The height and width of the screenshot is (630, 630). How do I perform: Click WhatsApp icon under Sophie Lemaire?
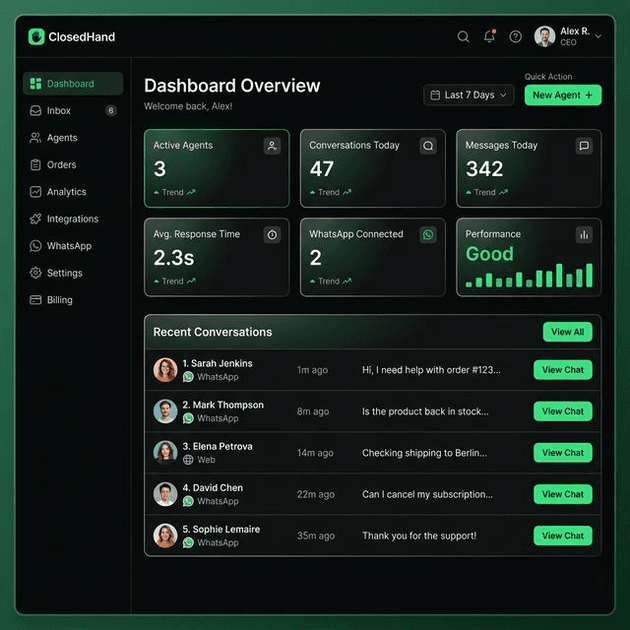pos(188,543)
